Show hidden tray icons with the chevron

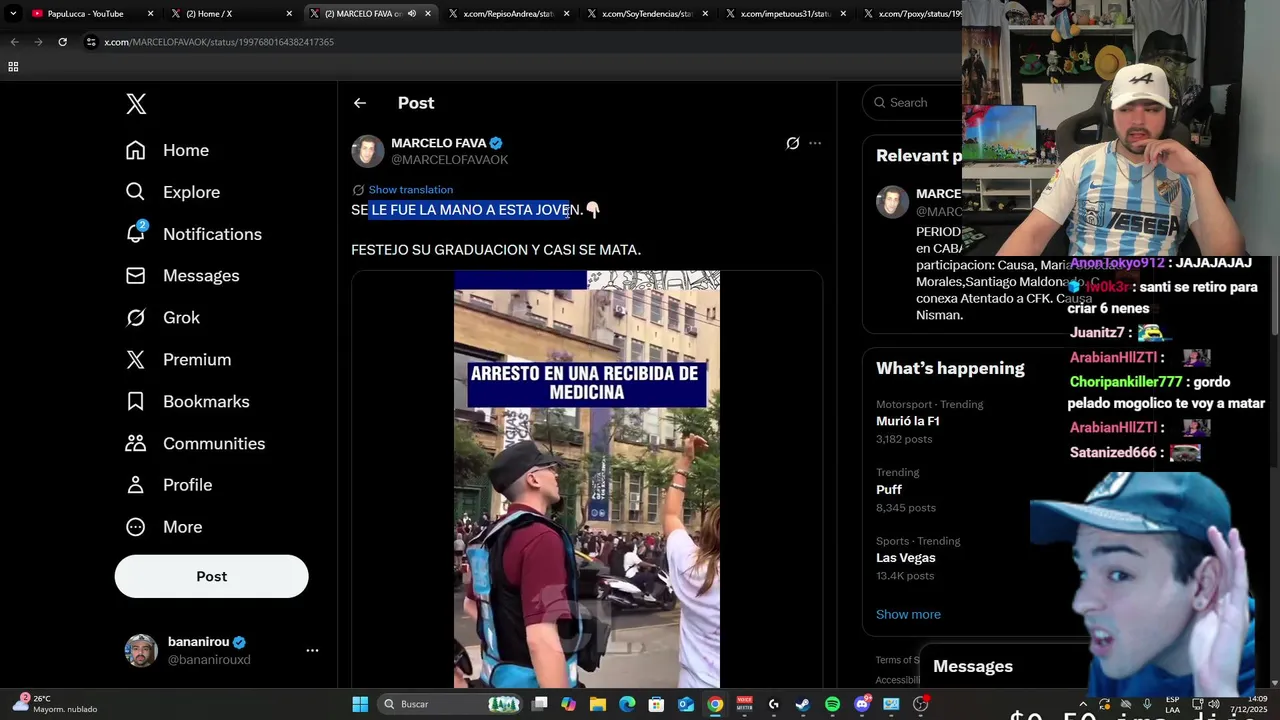(x=1083, y=704)
